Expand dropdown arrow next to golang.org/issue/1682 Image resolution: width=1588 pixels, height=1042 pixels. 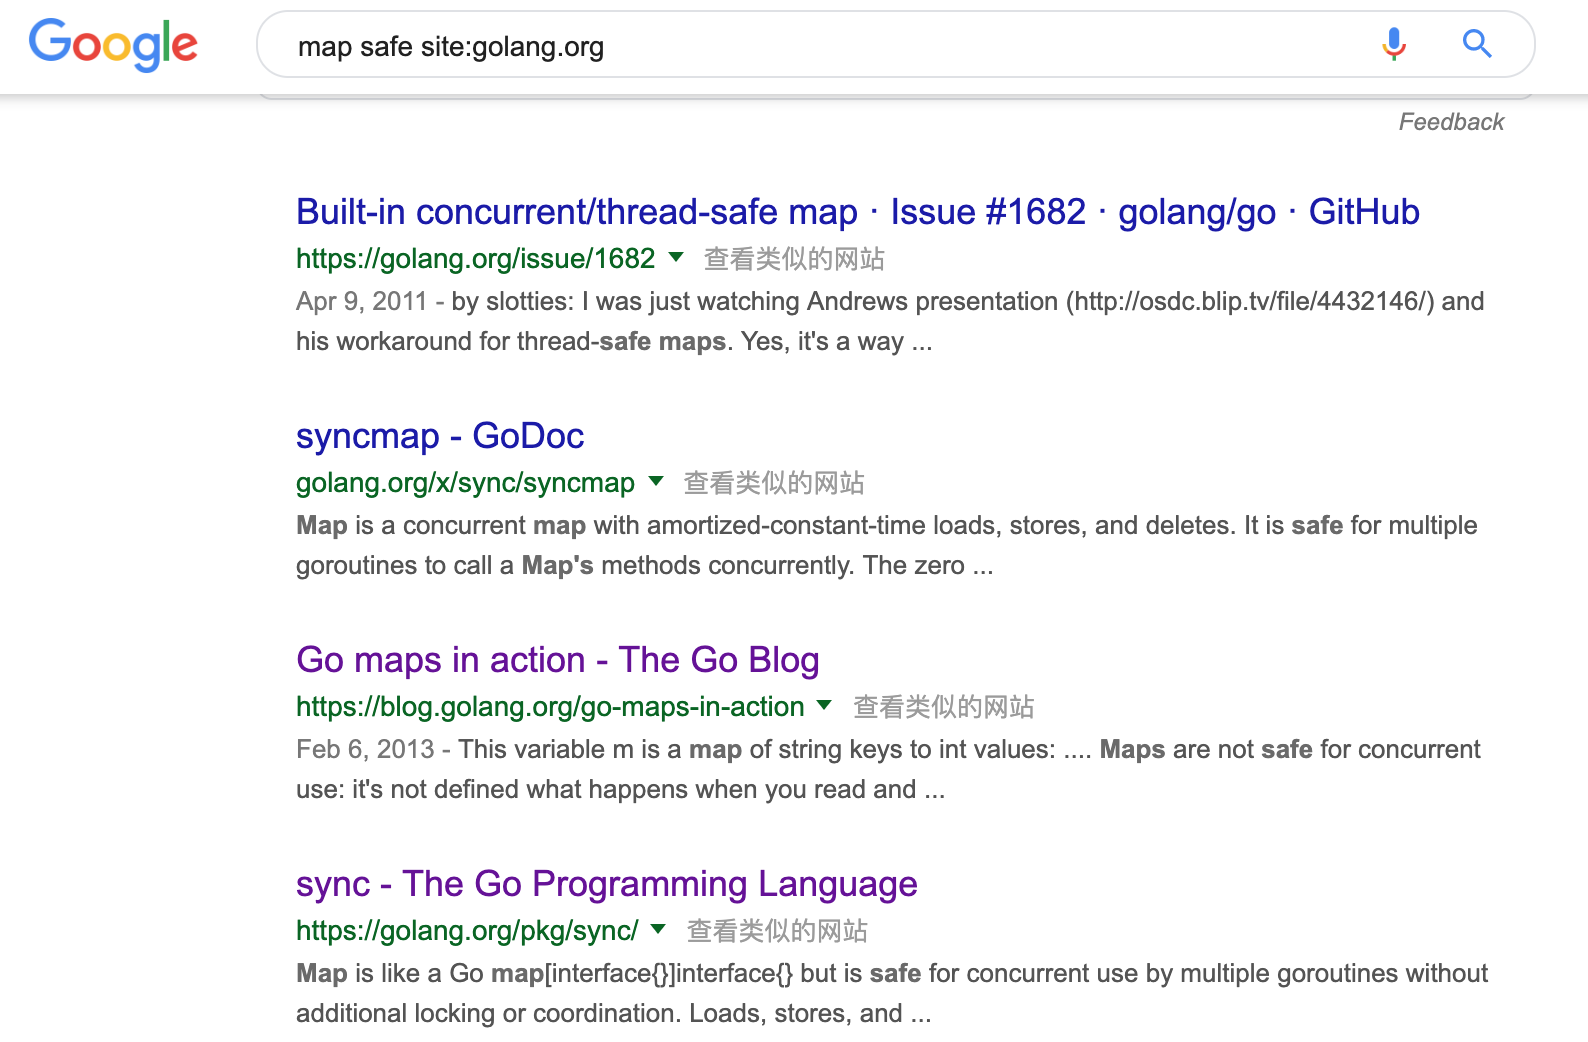676,257
